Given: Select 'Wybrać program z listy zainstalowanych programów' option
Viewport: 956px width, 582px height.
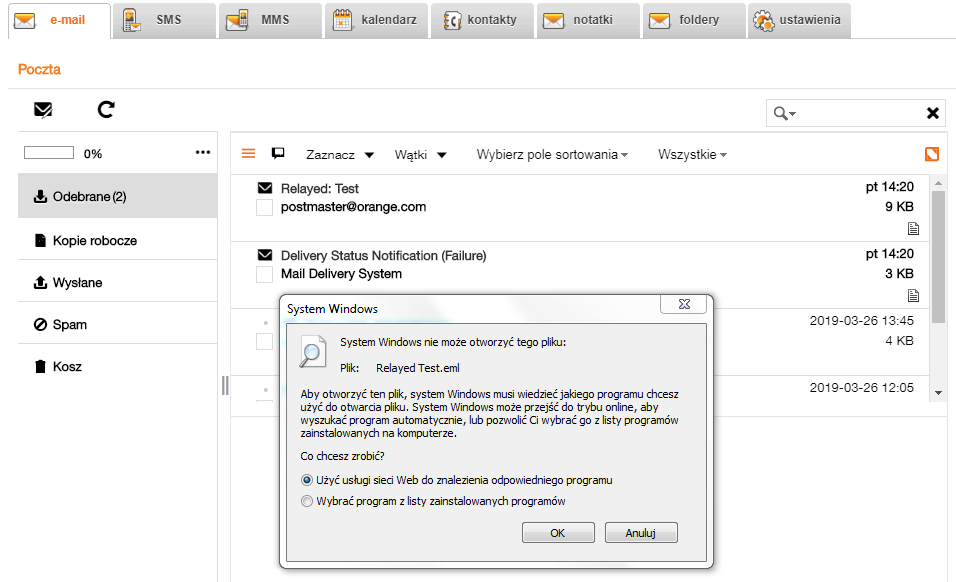Looking at the screenshot, I should coord(308,501).
